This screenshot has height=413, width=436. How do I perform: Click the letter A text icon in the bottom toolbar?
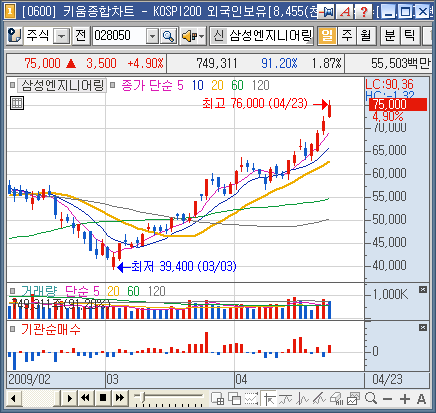coord(421,399)
